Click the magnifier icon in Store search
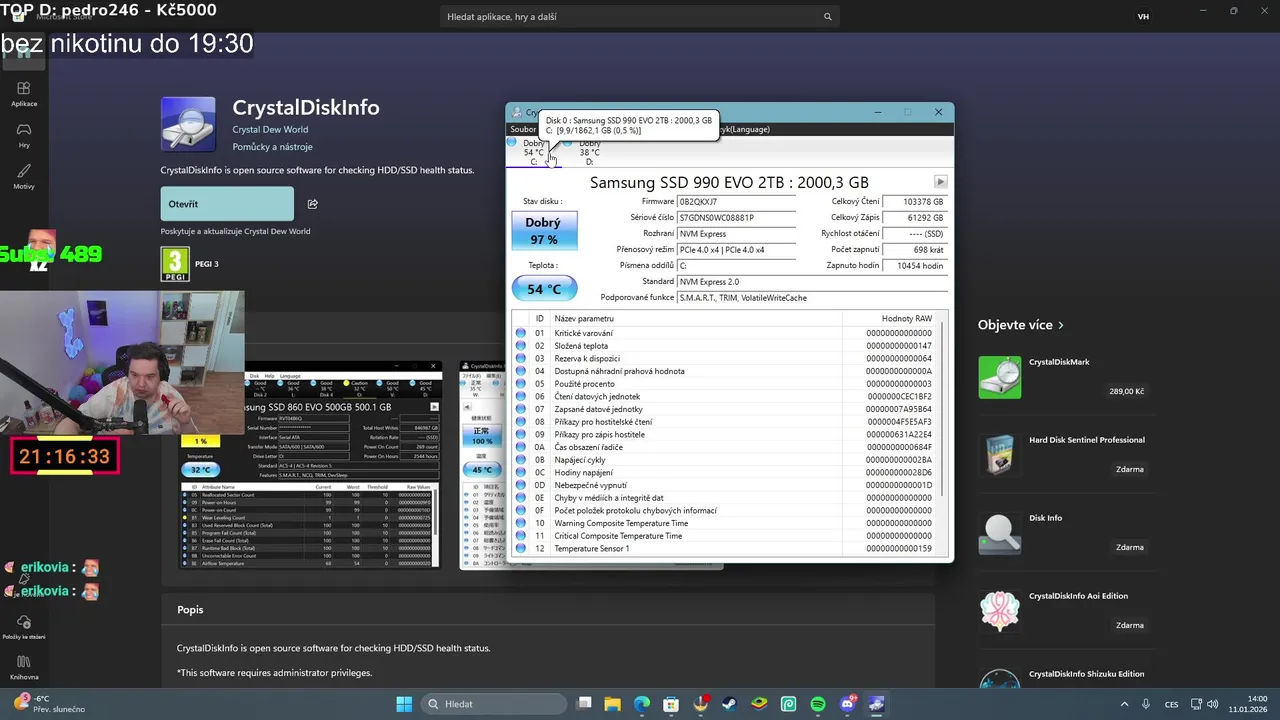 827,17
